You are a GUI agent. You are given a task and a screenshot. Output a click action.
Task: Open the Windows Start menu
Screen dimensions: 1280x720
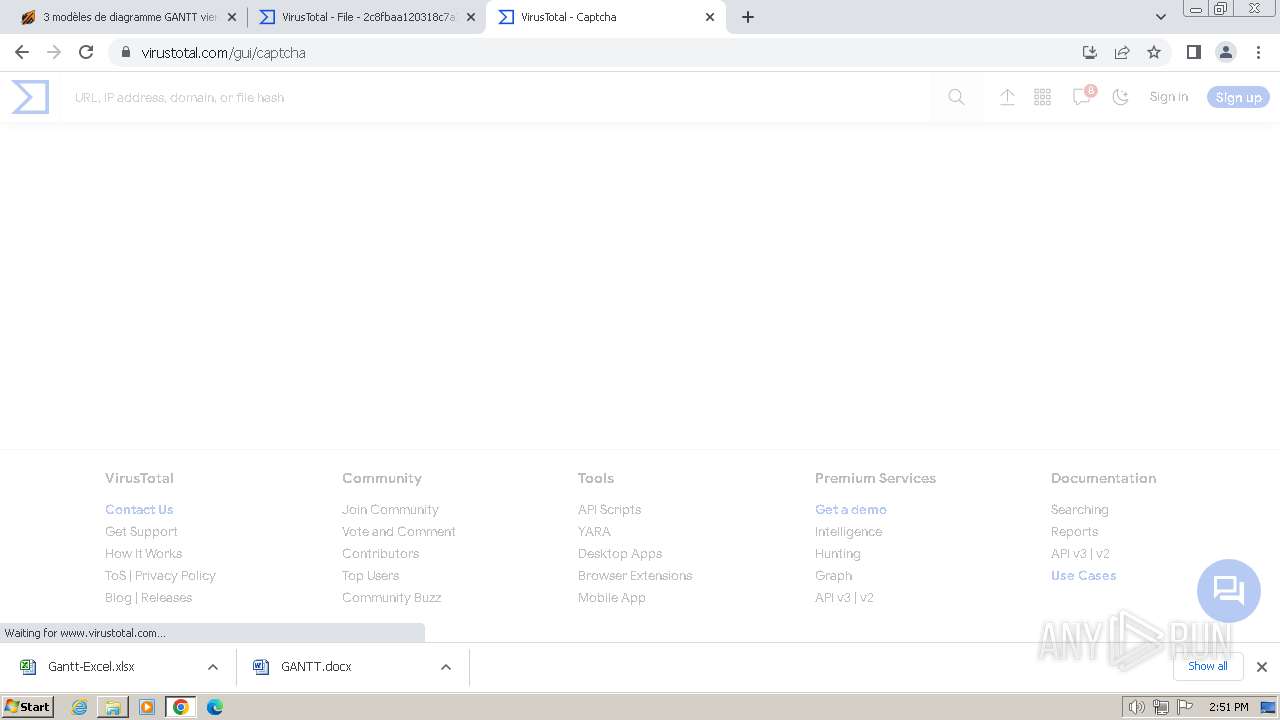coord(28,706)
